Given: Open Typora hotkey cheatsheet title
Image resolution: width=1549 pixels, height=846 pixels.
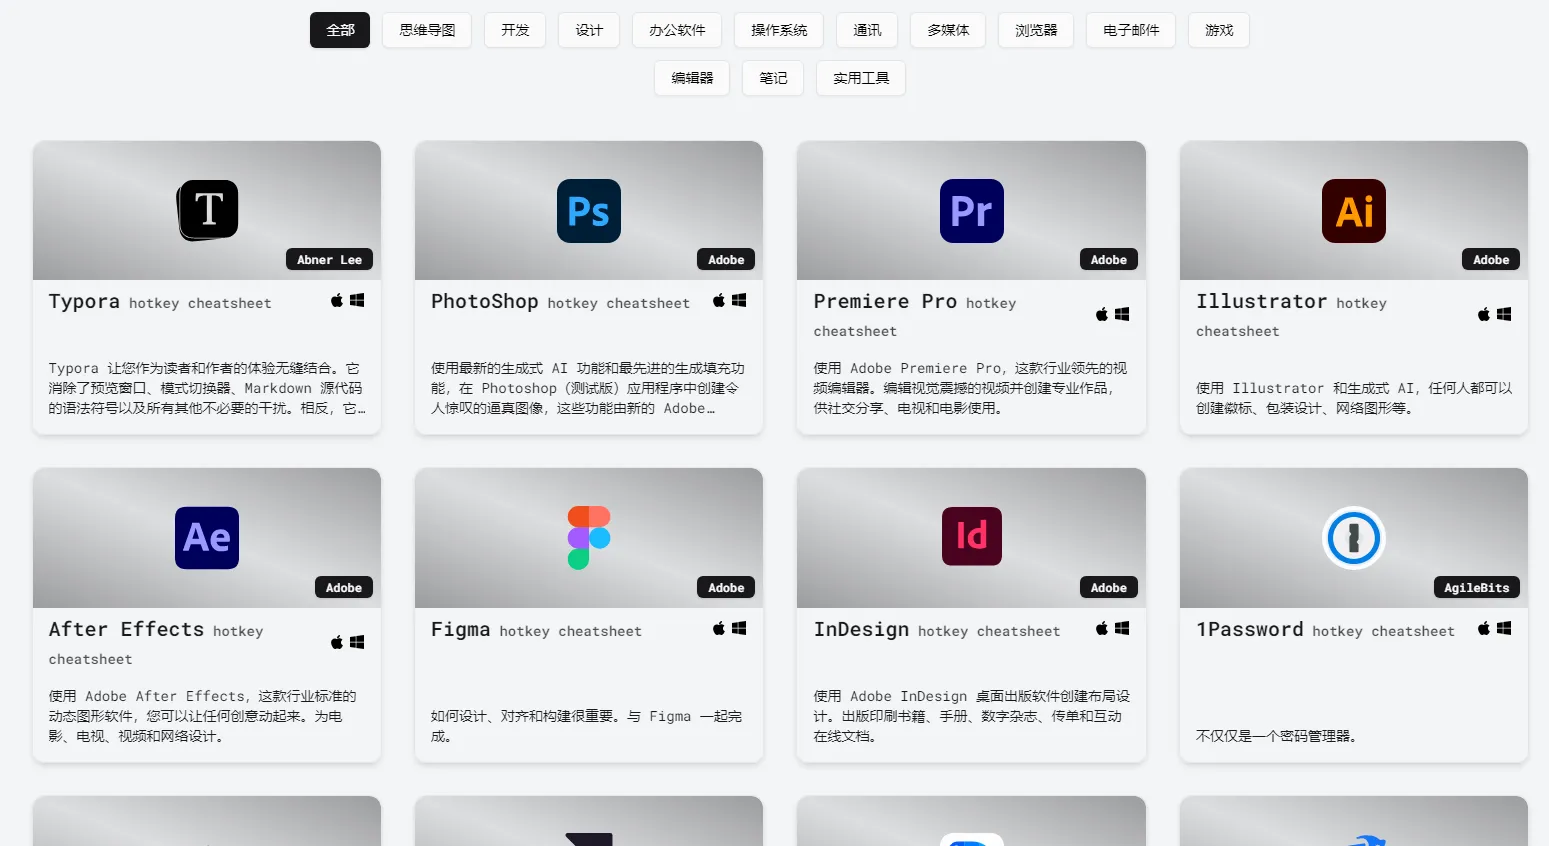Looking at the screenshot, I should [x=160, y=302].
